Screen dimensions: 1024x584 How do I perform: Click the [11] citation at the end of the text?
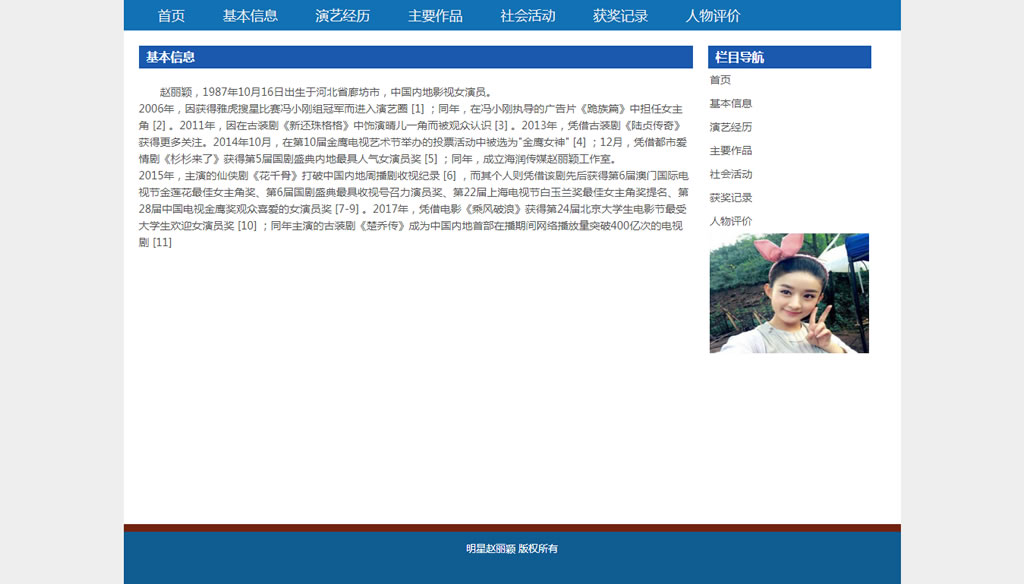pos(162,243)
